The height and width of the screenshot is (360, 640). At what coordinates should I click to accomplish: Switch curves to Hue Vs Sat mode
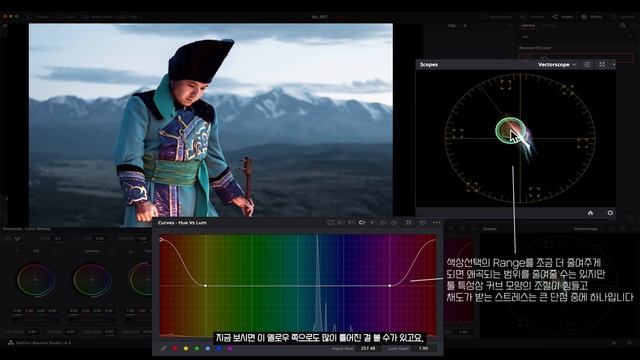point(351,222)
